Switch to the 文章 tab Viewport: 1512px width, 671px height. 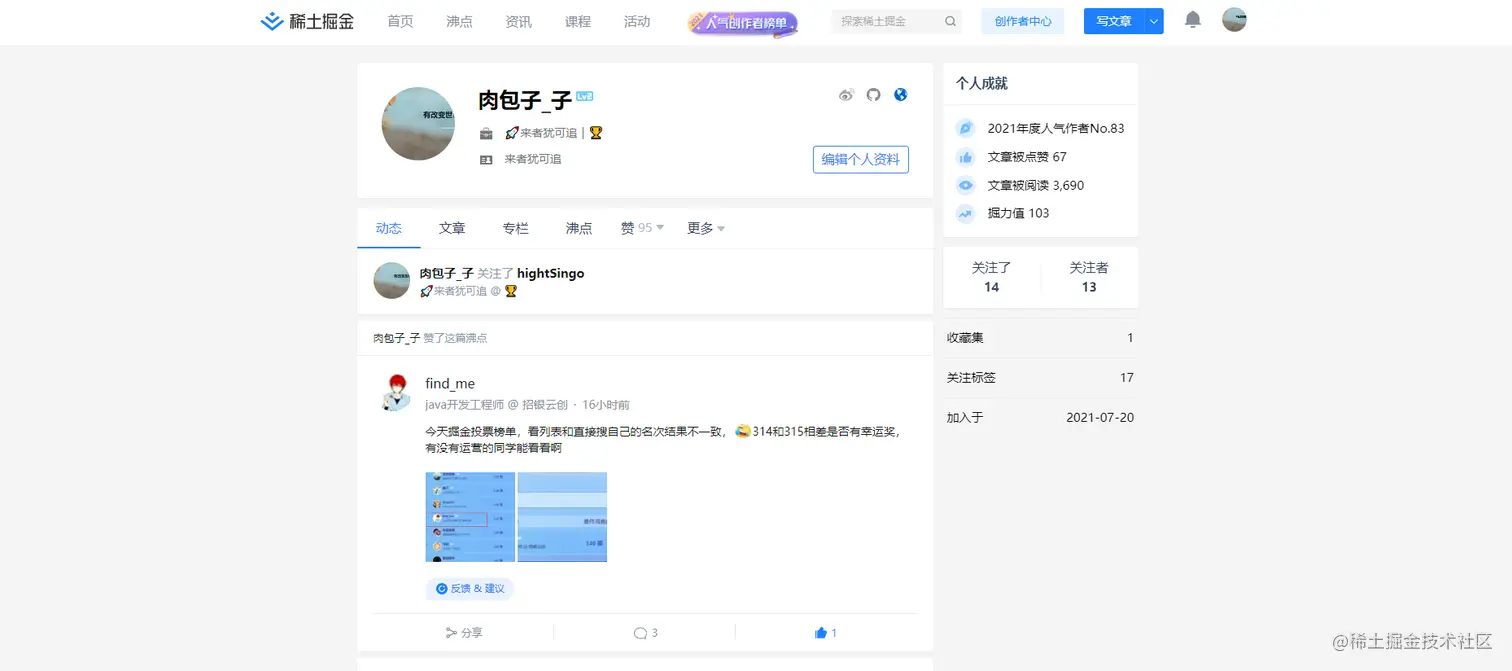(x=452, y=228)
